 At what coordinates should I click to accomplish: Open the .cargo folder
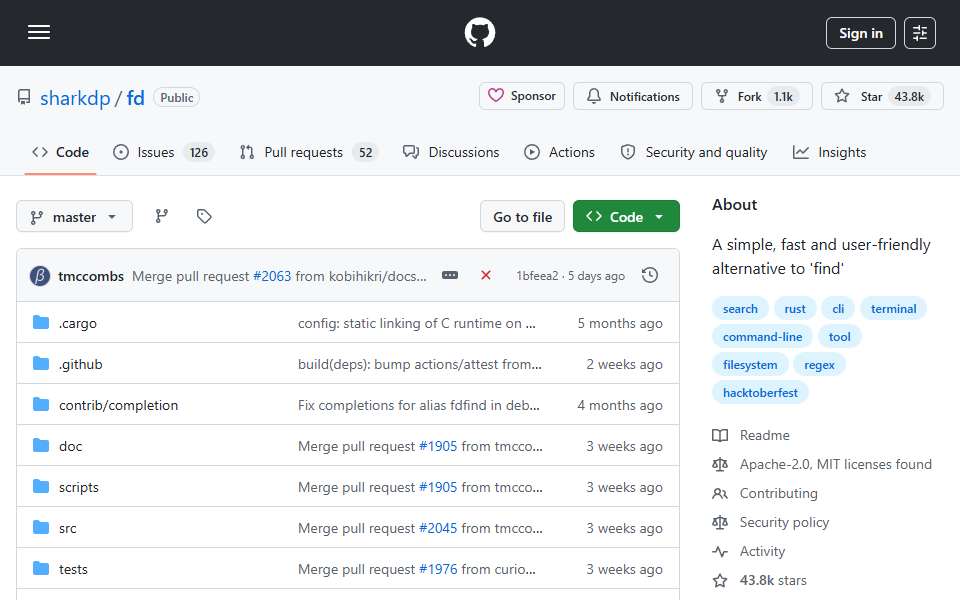coord(78,323)
